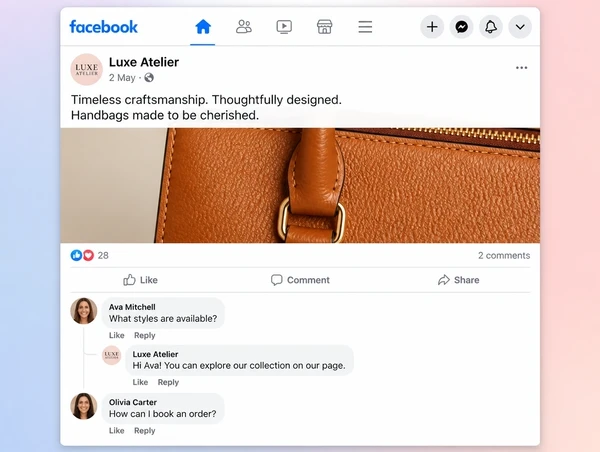Screen dimensions: 600x452
Task: Open the Friends tab
Action: tap(244, 27)
